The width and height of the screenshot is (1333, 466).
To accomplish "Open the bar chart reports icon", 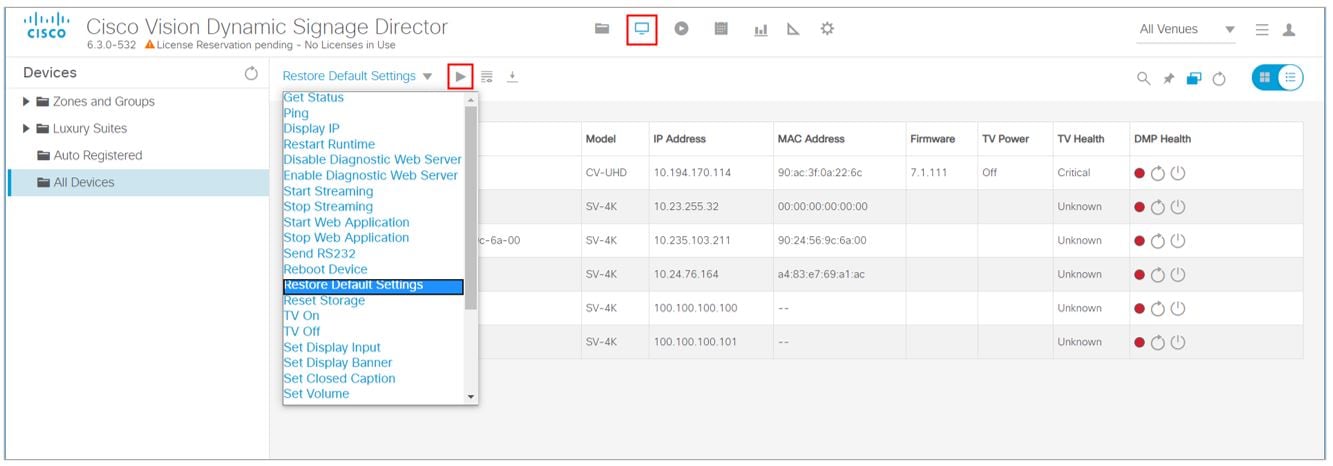I will pos(760,30).
